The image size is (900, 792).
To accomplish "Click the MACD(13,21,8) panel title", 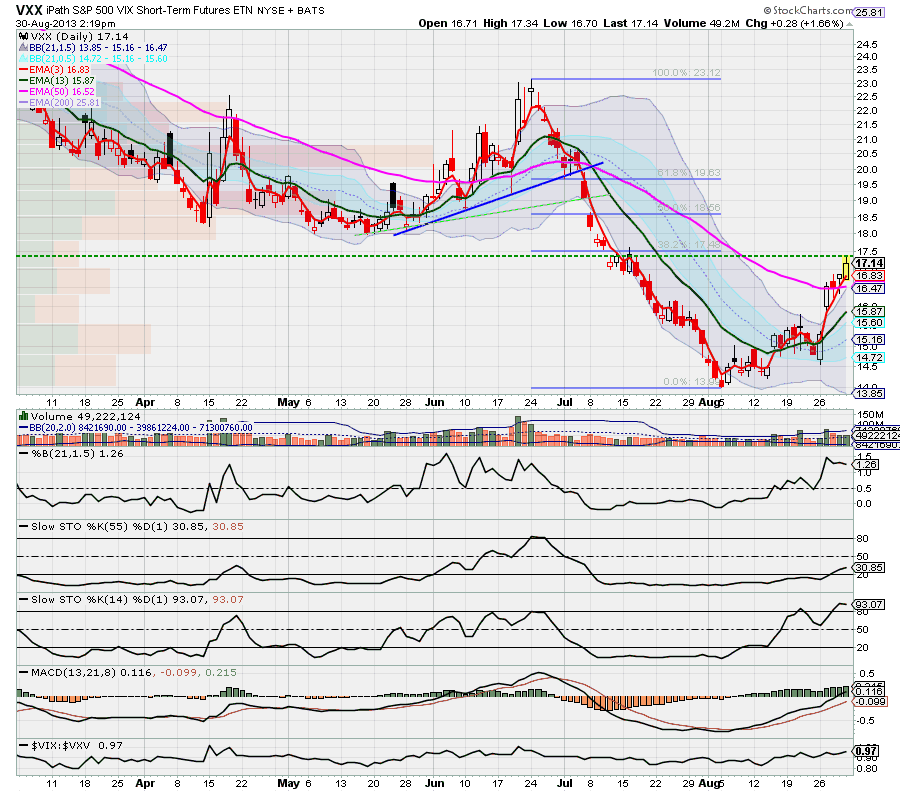I will 133,672.
